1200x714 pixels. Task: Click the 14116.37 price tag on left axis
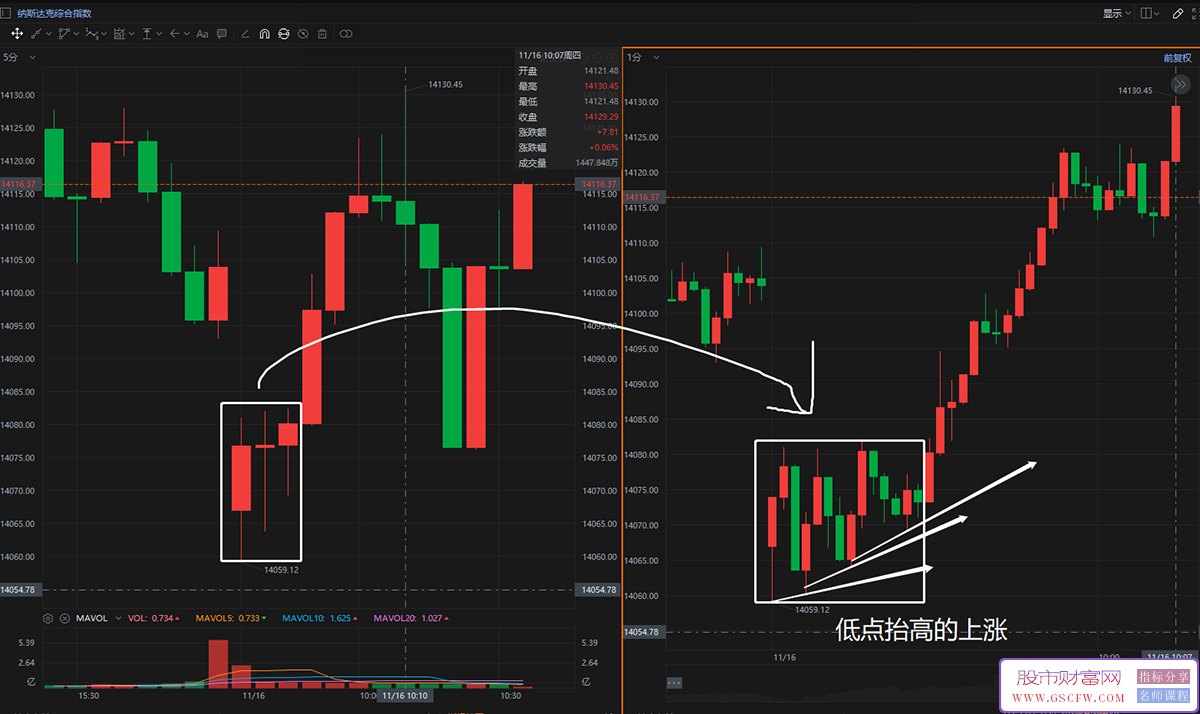tap(19, 184)
